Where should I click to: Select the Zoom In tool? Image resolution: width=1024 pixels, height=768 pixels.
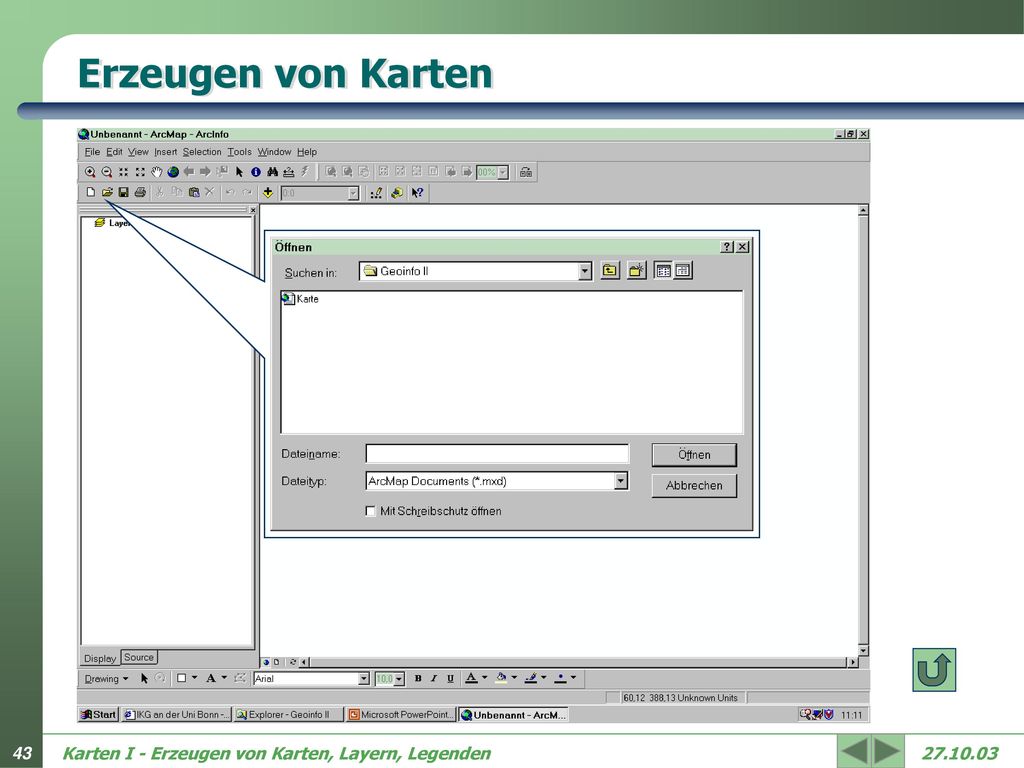pyautogui.click(x=90, y=172)
